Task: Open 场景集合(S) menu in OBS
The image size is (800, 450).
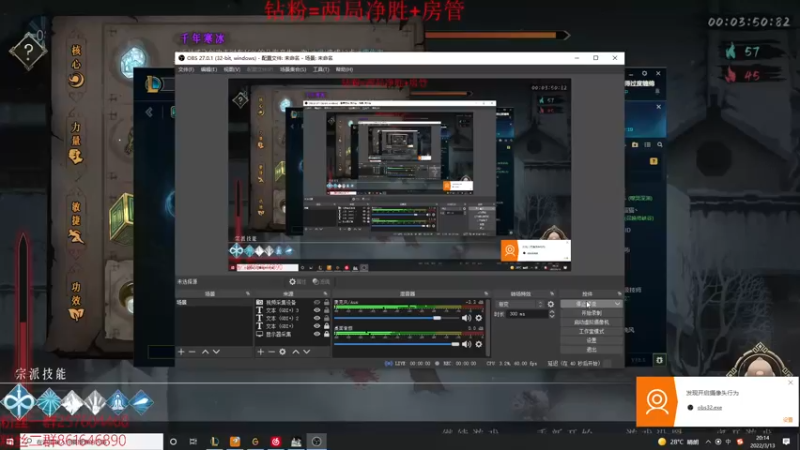Action: (293, 69)
